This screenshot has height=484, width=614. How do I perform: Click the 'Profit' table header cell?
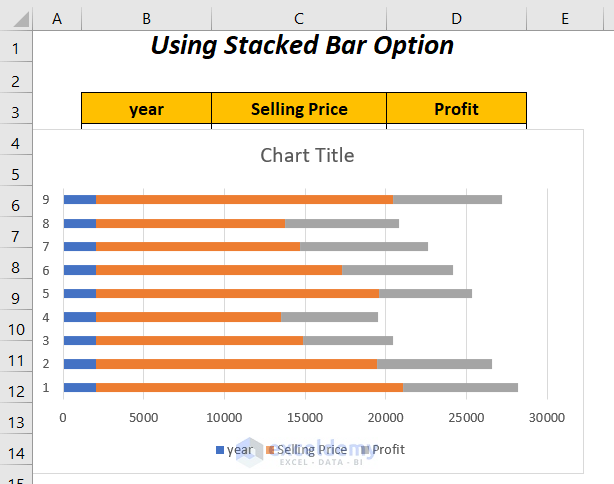tap(456, 109)
